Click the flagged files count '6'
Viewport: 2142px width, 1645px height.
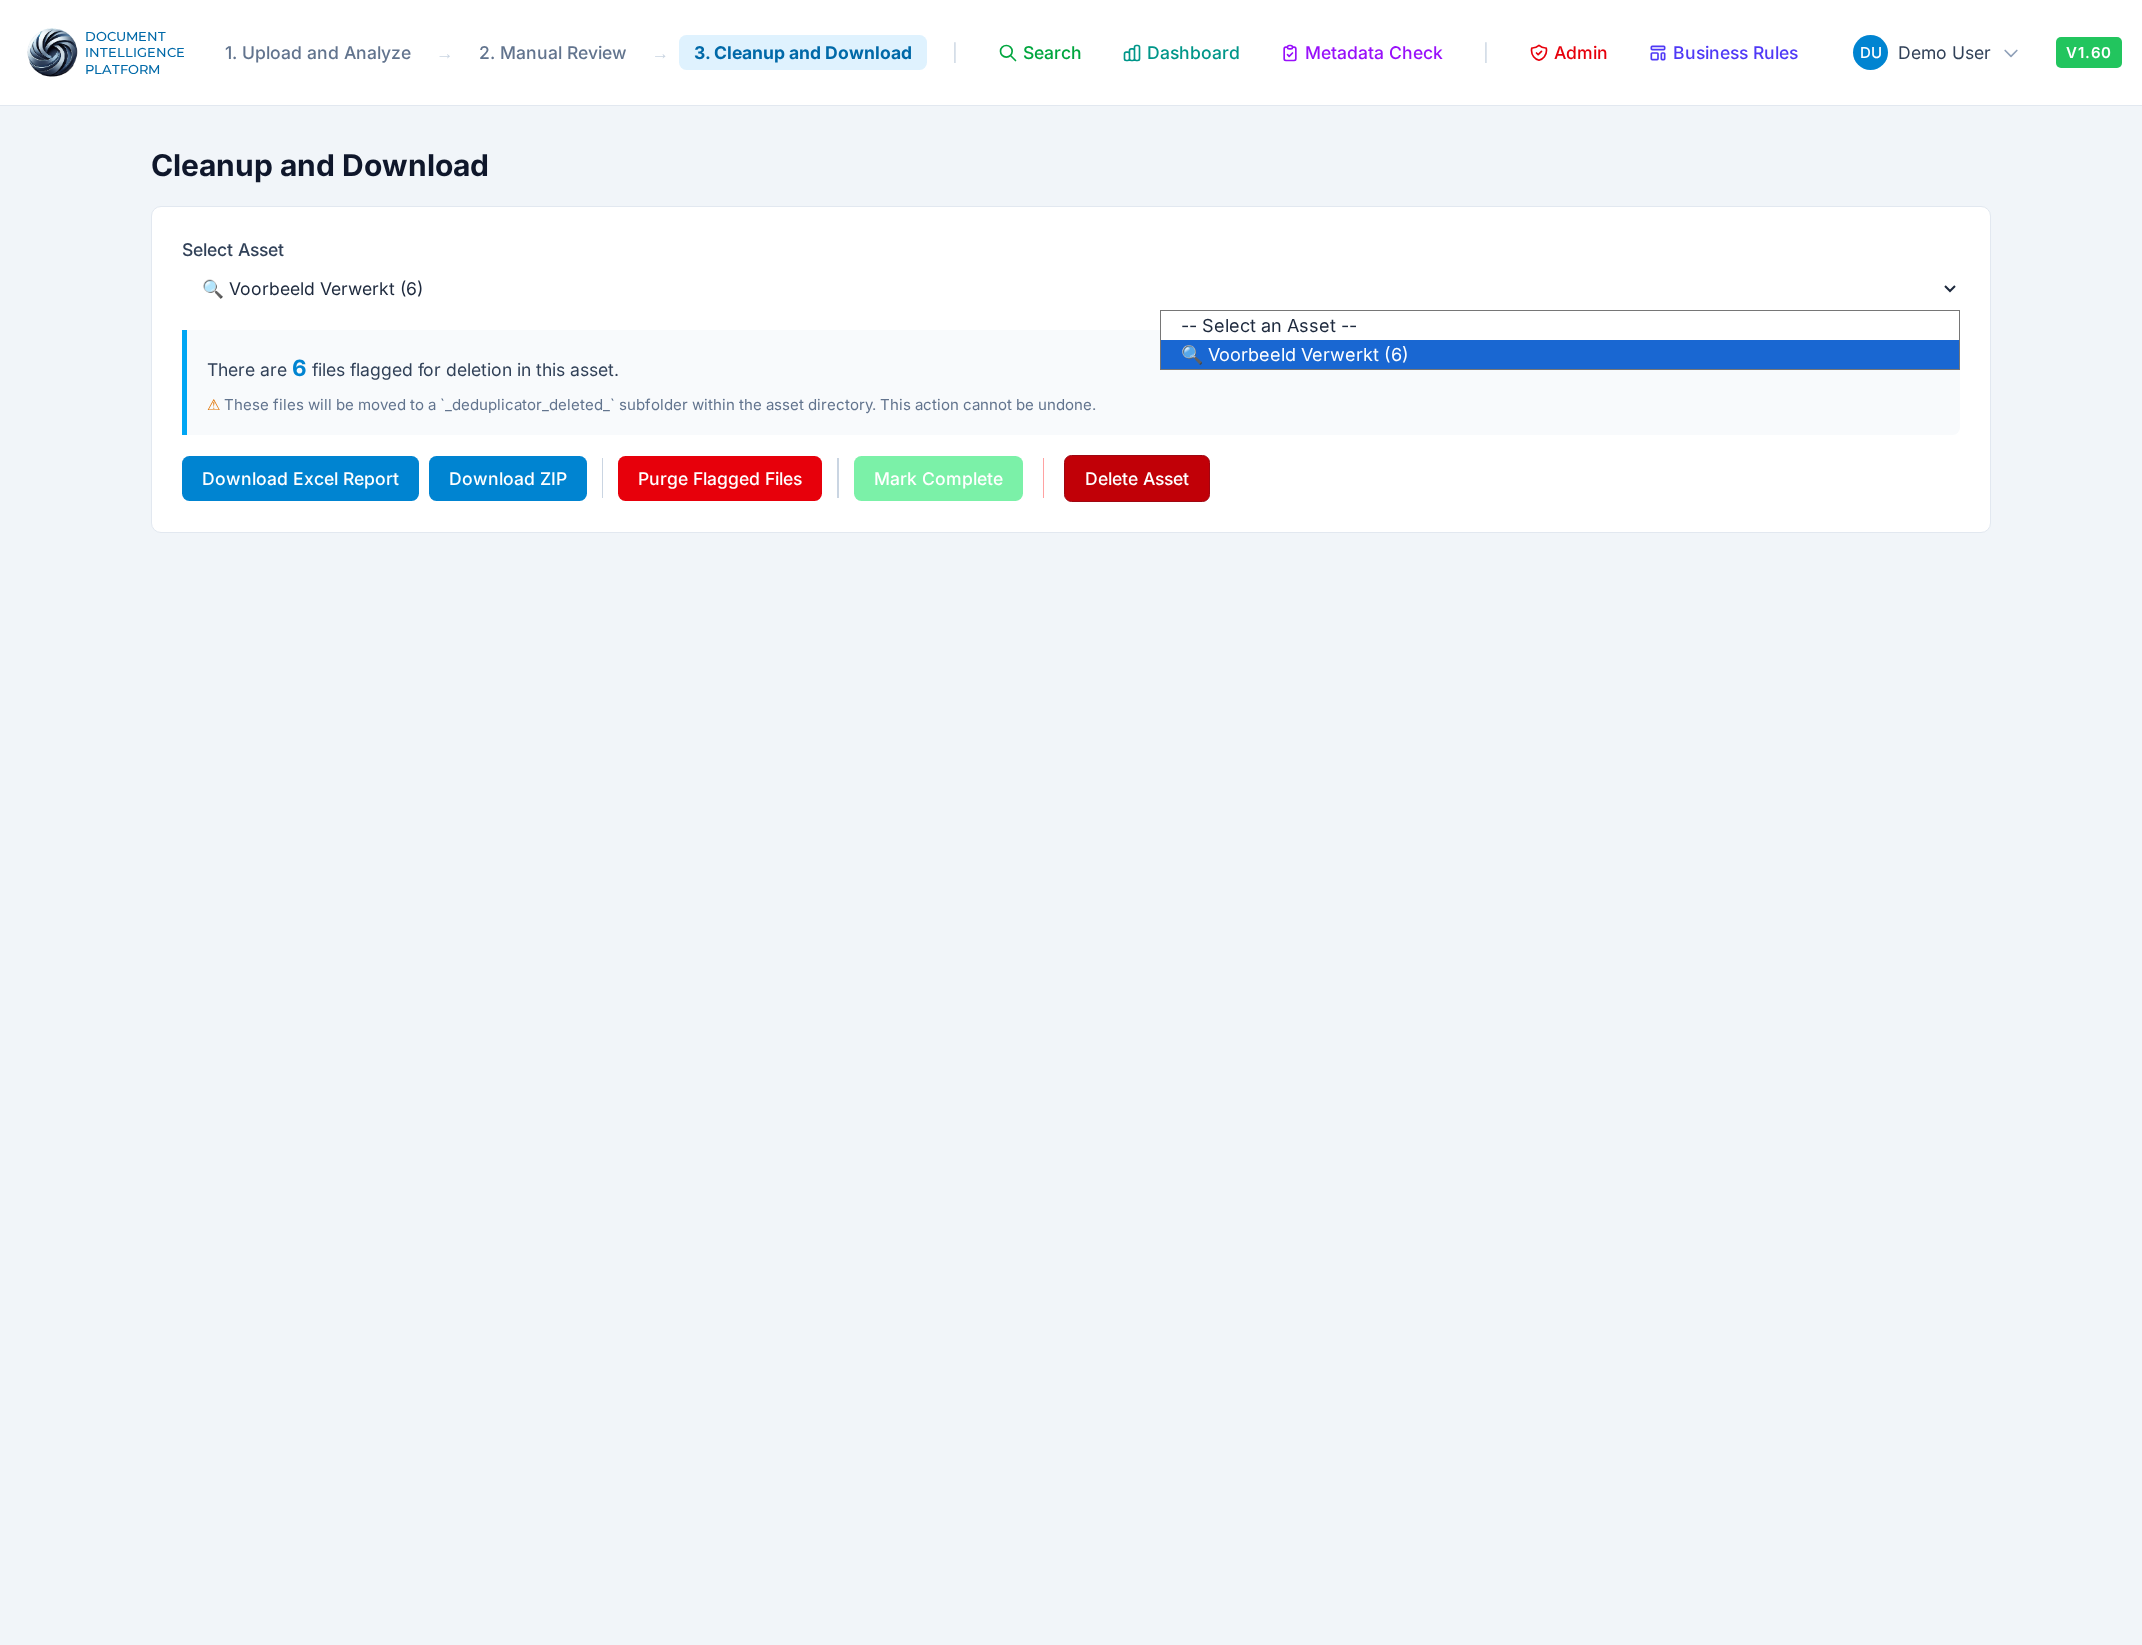(299, 369)
